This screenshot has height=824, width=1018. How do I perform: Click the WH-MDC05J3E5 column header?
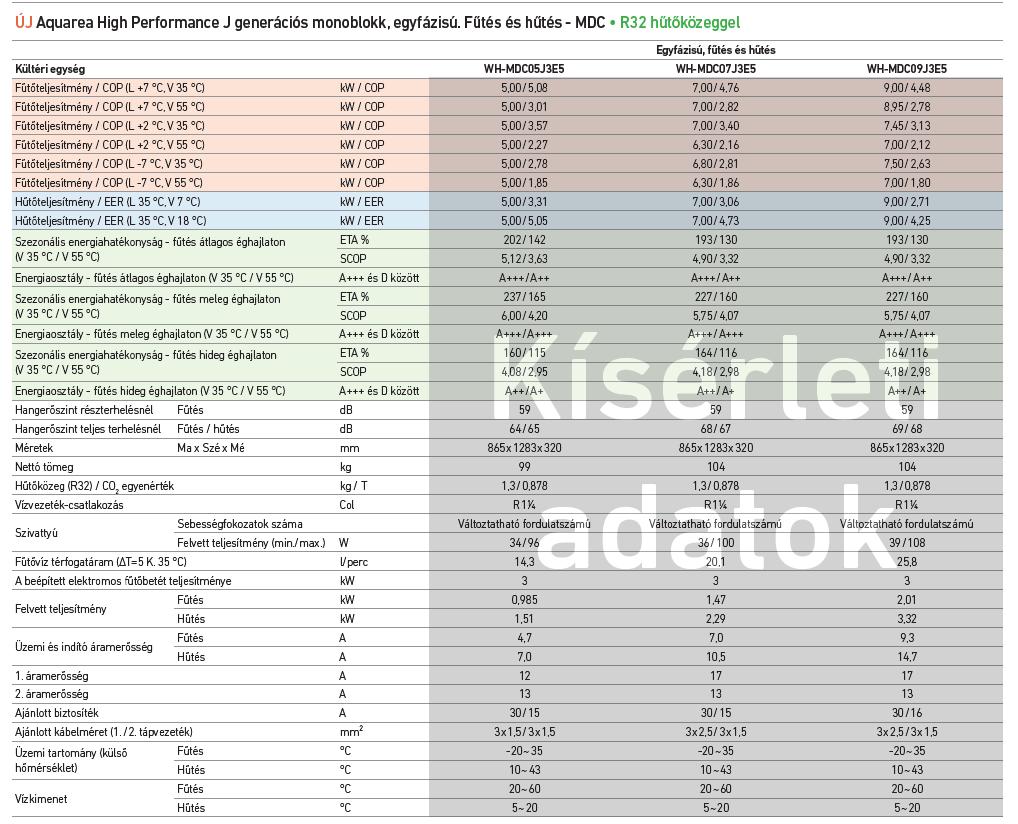click(524, 69)
